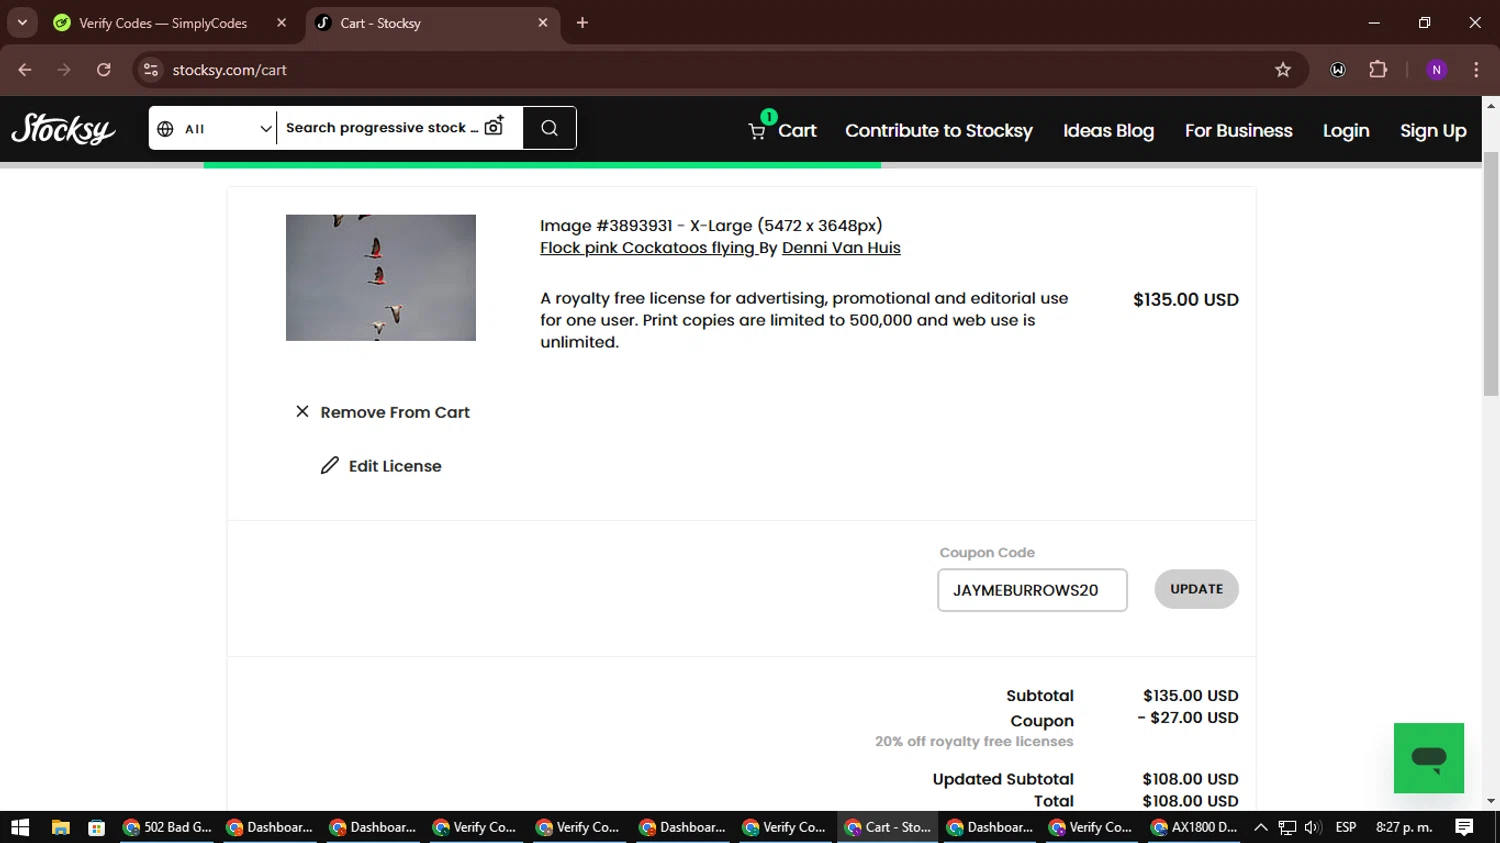1500x843 pixels.
Task: Open the extensions puzzle icon
Action: coord(1378,70)
